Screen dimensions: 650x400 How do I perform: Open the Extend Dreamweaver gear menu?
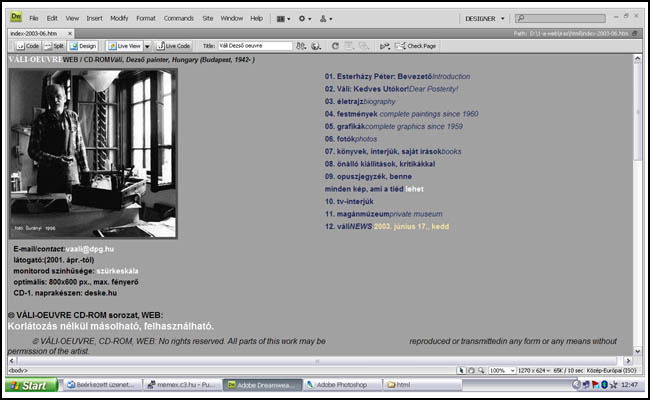[305, 19]
